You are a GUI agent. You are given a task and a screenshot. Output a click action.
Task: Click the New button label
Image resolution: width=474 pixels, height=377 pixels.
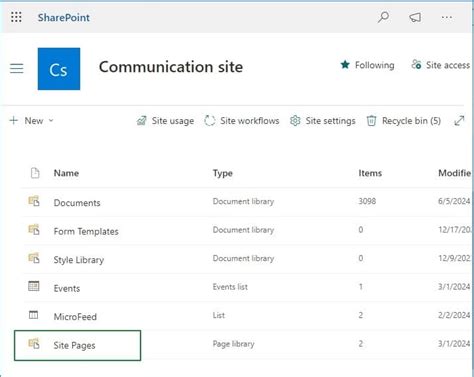34,121
